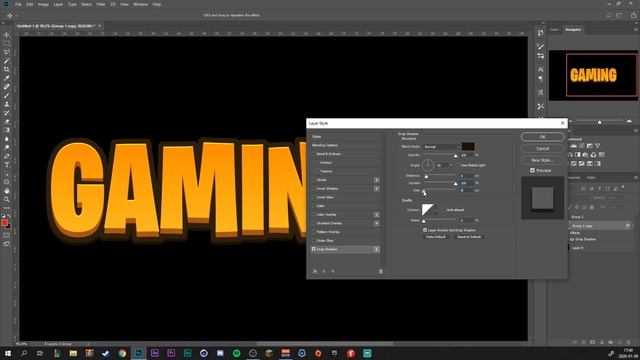This screenshot has width=640, height=360.
Task: Select the Brush tool
Action: (x=7, y=95)
